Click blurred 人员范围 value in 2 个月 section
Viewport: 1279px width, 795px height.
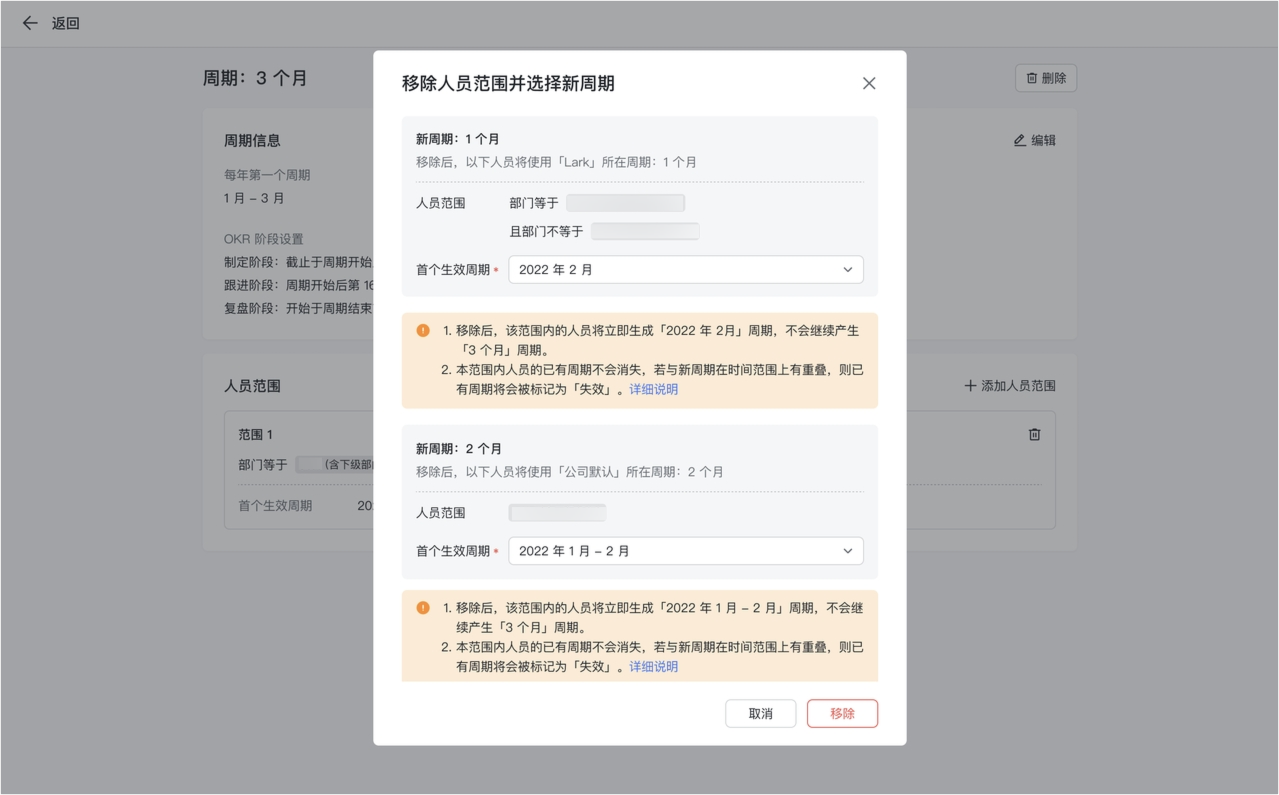pyautogui.click(x=558, y=513)
